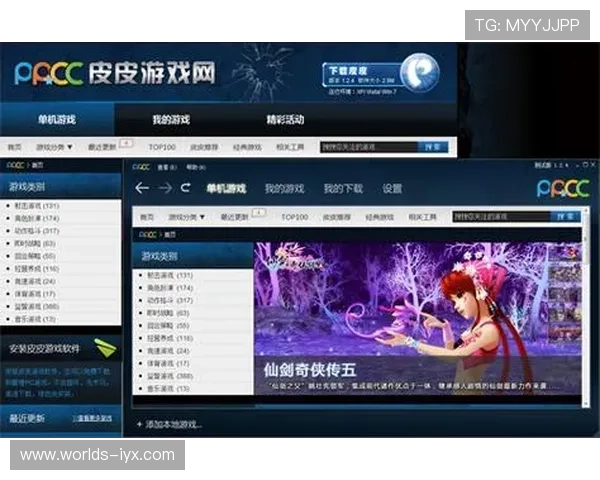Screen dimensions: 600x480
Task: Select category with count (116) in client list
Action: (170, 338)
